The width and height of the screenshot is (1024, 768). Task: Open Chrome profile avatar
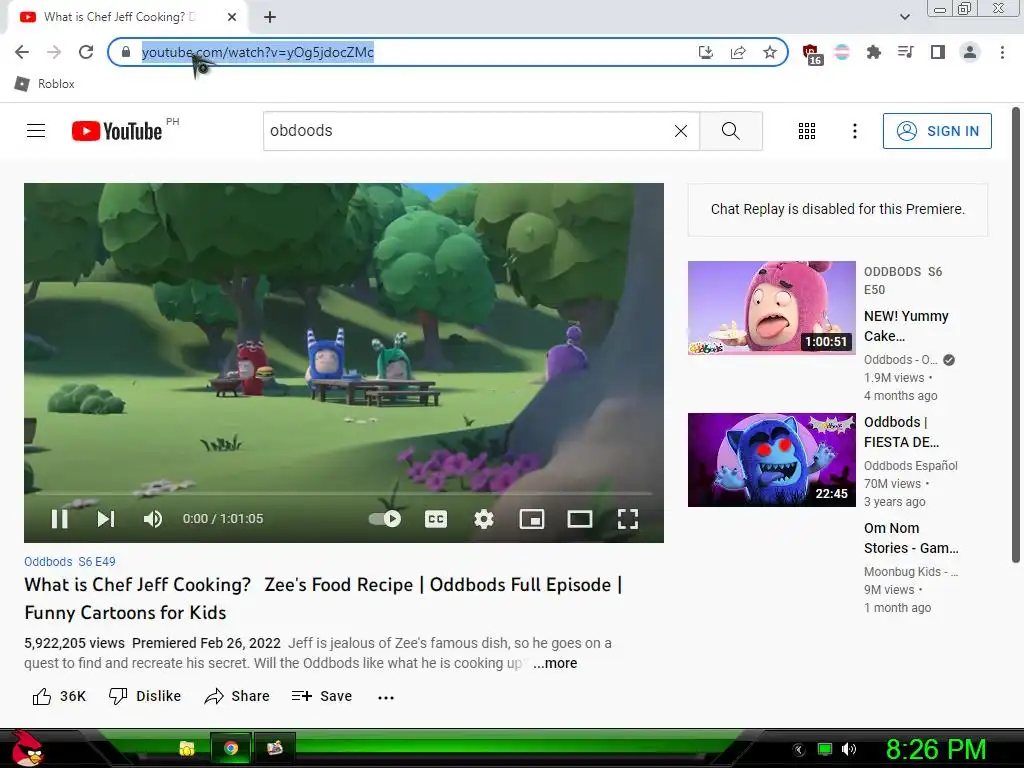pyautogui.click(x=970, y=52)
